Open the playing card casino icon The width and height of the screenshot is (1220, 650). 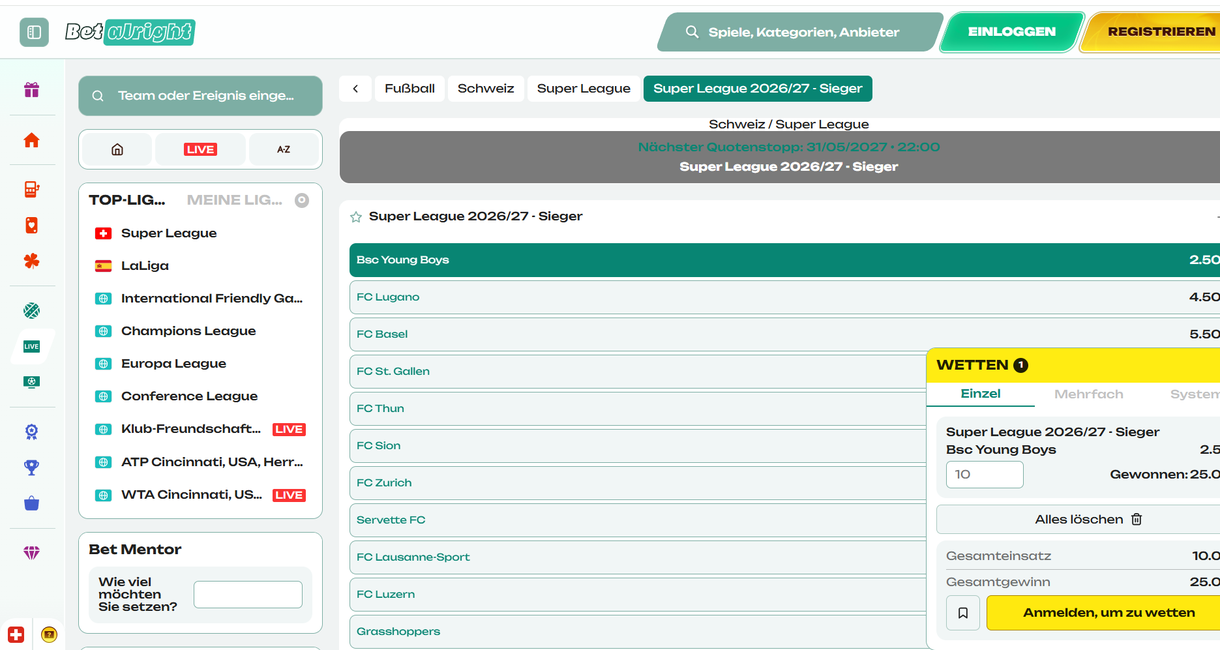(32, 225)
